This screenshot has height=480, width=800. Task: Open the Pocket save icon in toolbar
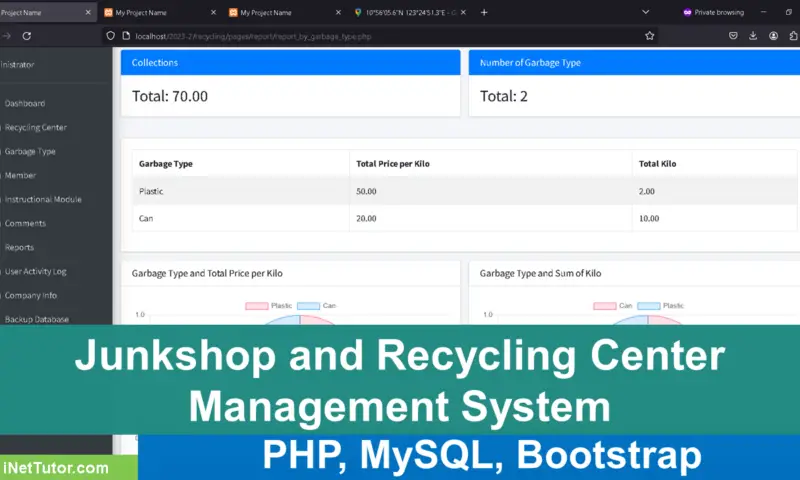[x=733, y=35]
